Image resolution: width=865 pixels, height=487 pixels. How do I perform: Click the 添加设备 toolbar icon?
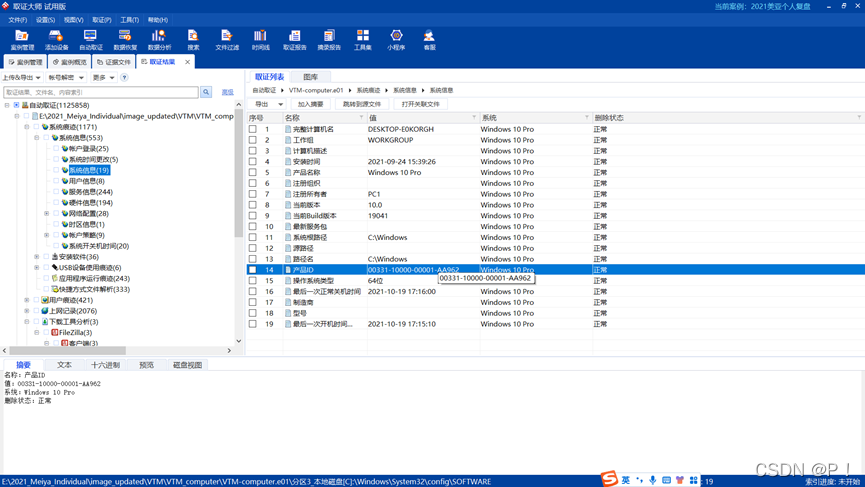click(x=56, y=40)
